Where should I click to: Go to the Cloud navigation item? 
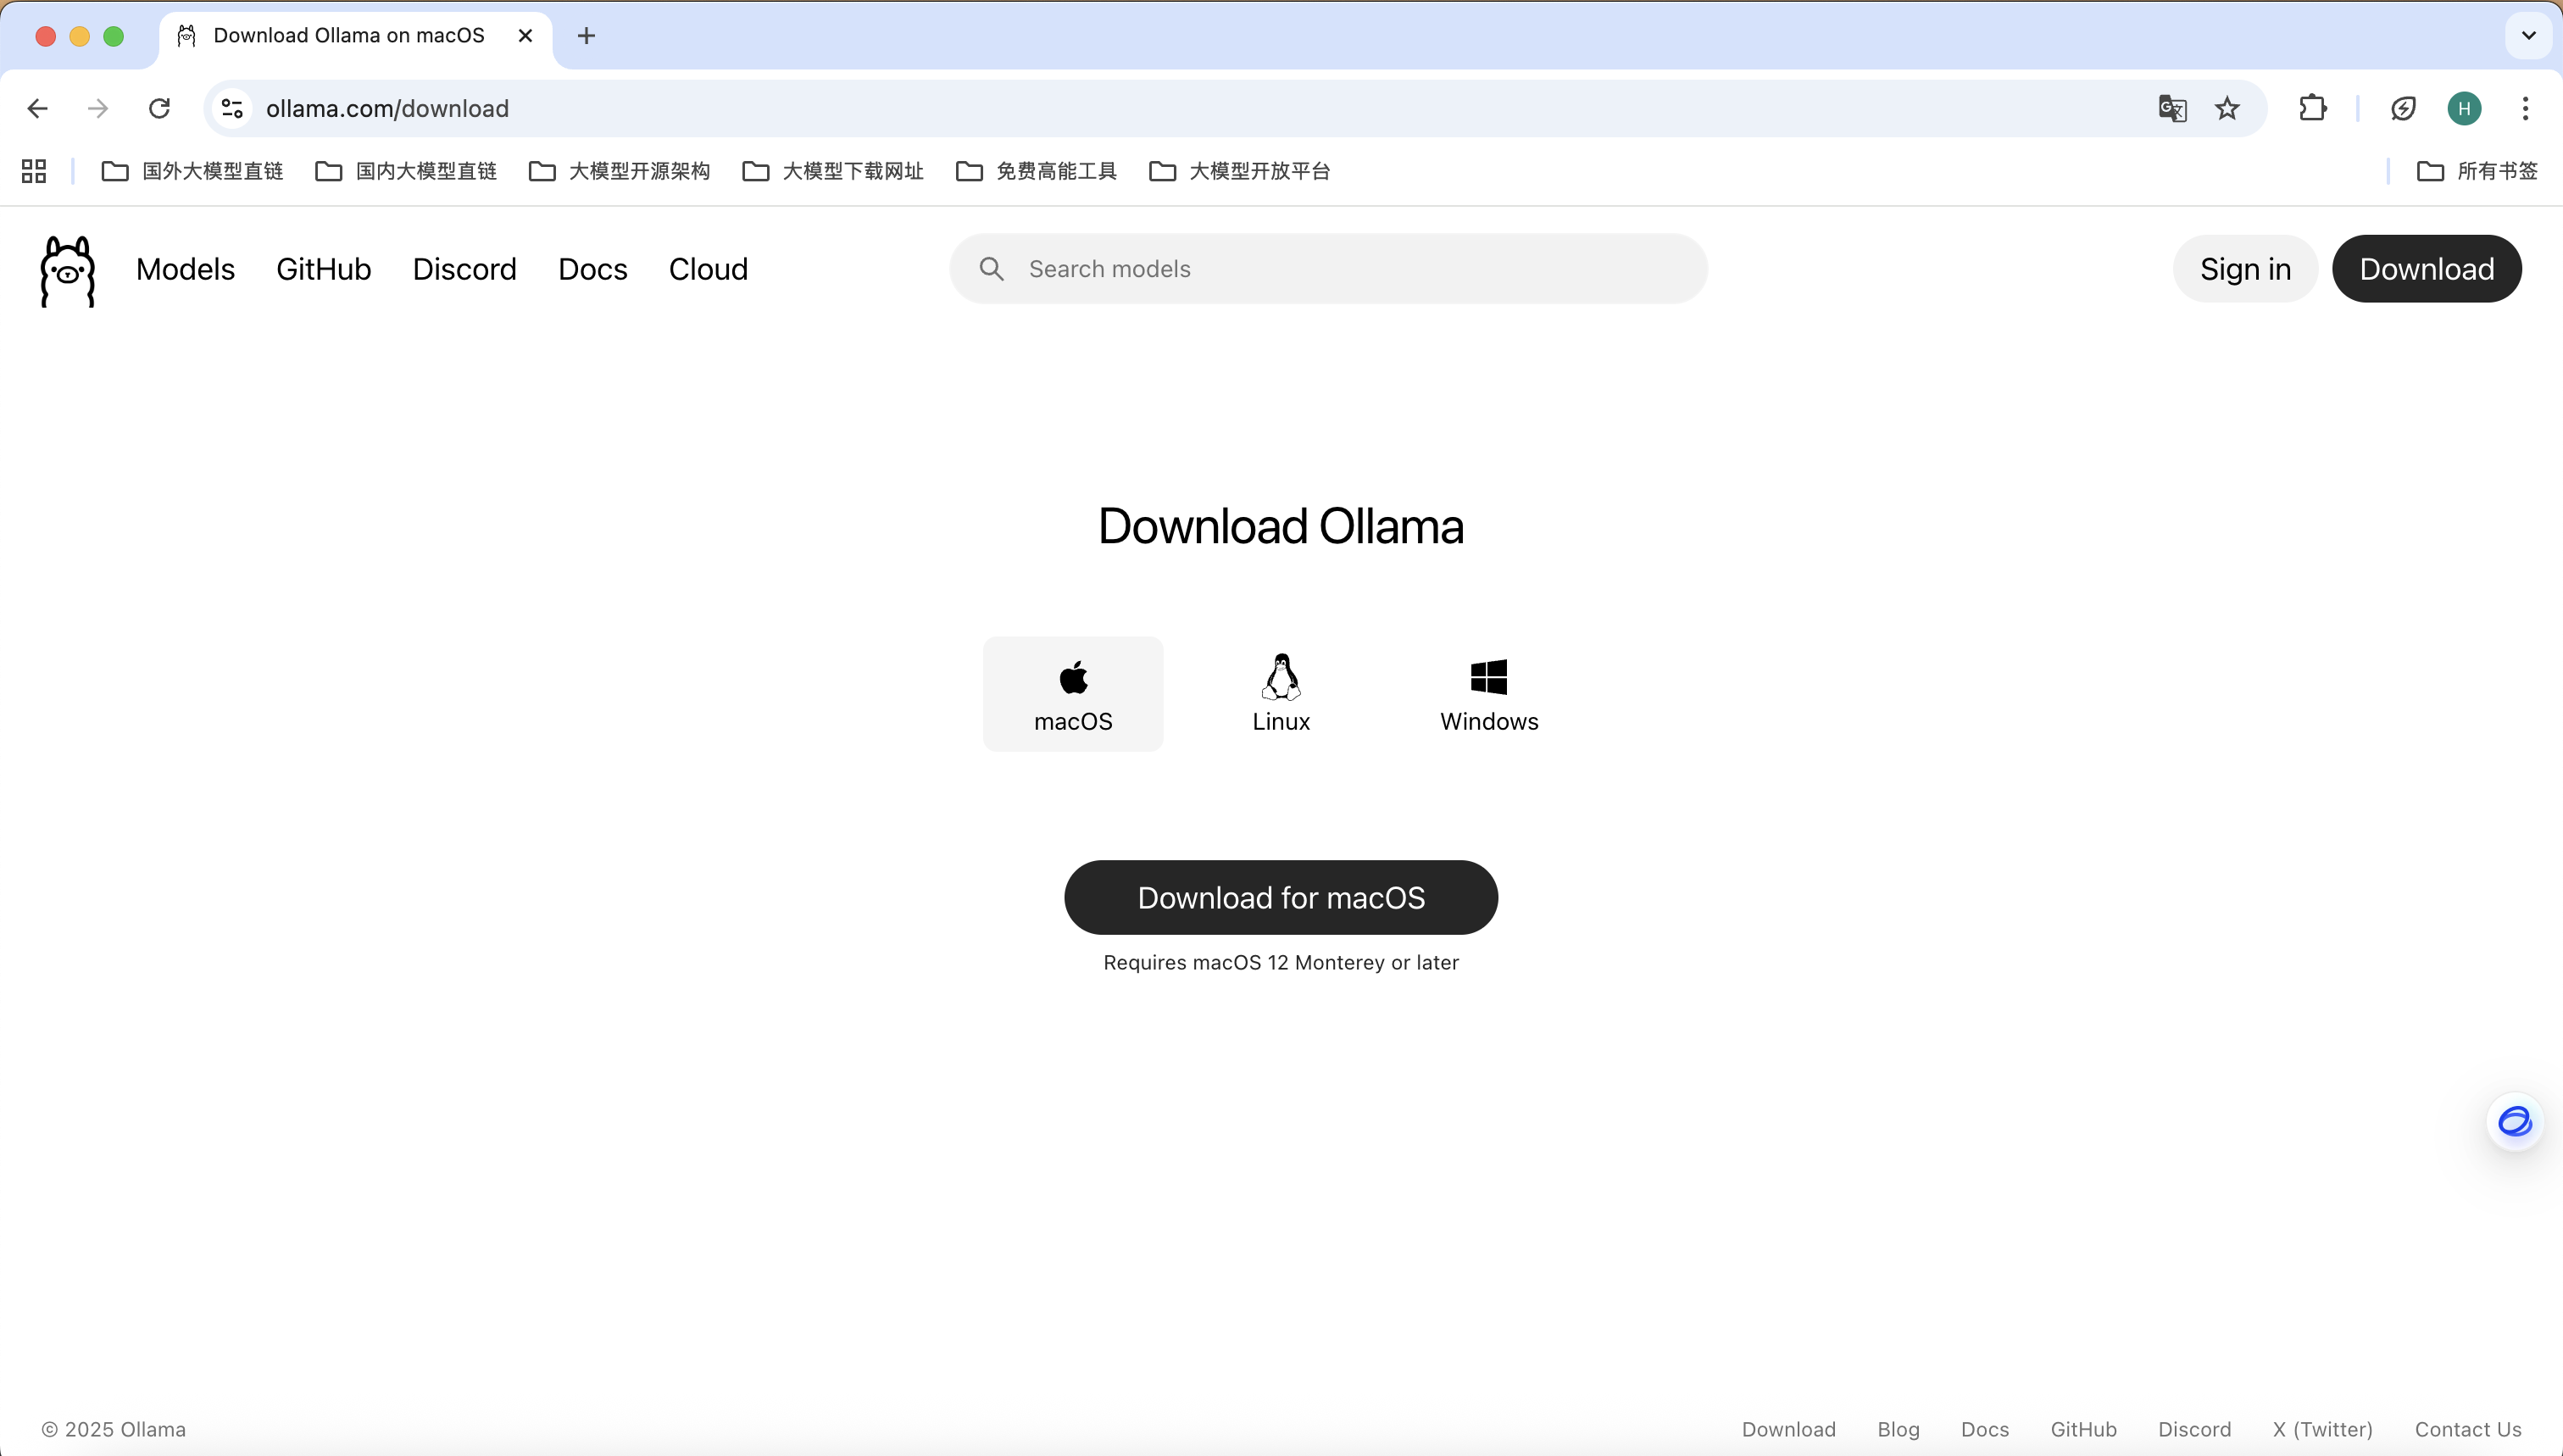[x=708, y=269]
